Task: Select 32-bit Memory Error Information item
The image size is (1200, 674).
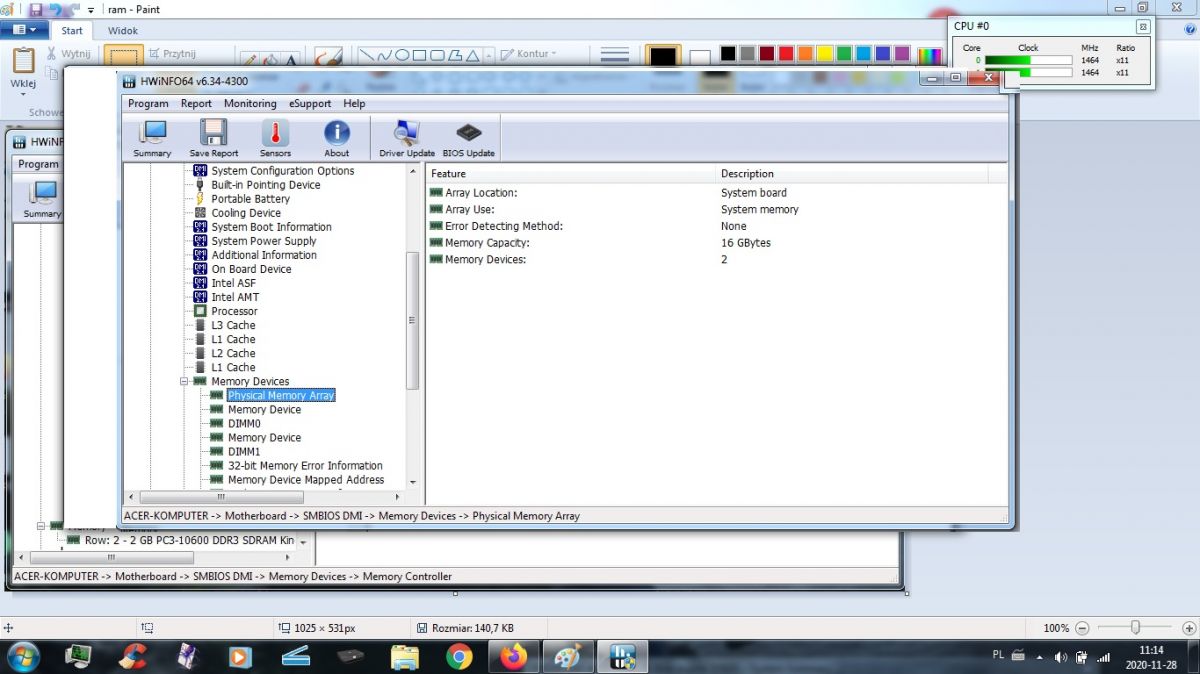Action: tap(305, 465)
